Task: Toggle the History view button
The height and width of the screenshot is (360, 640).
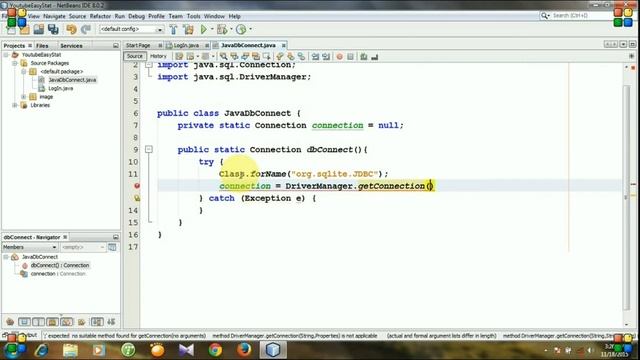Action: click(158, 56)
